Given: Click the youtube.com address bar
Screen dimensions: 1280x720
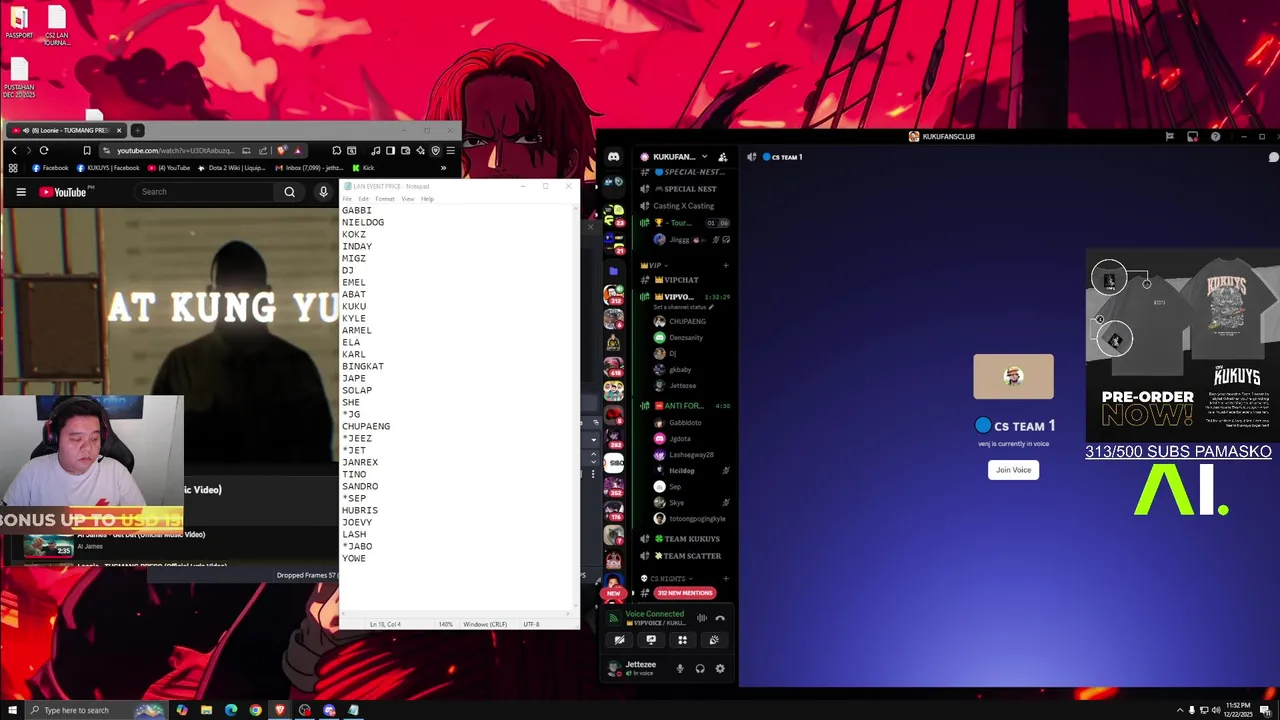Looking at the screenshot, I should (175, 150).
